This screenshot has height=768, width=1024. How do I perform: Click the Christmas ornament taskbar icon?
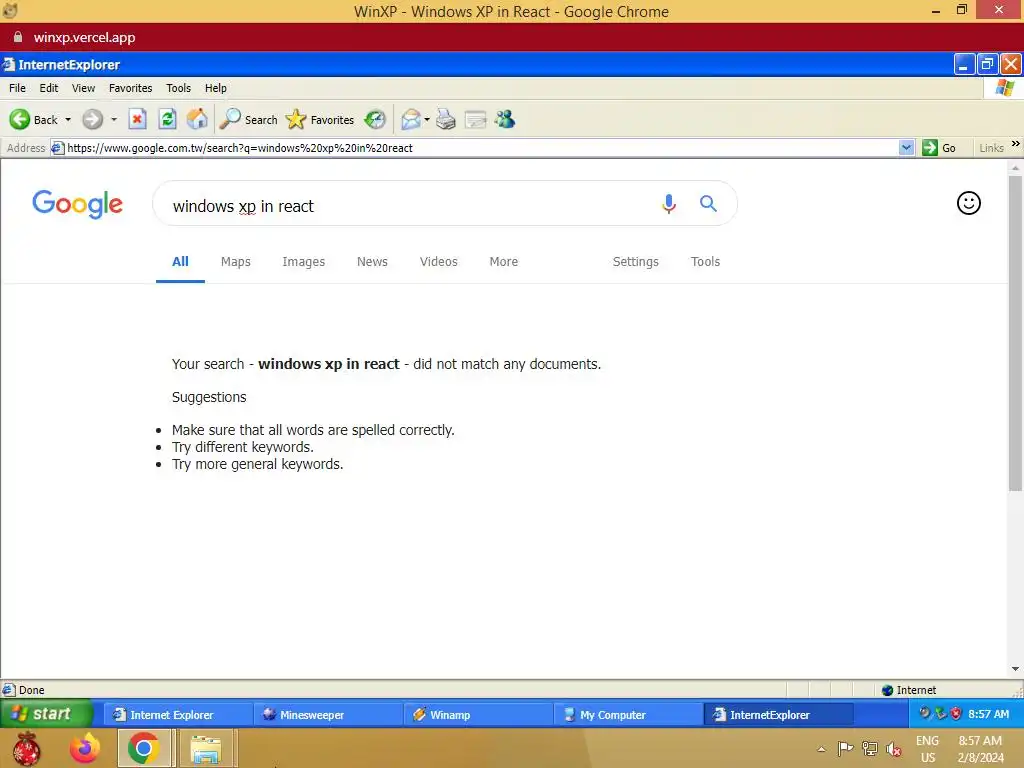27,748
